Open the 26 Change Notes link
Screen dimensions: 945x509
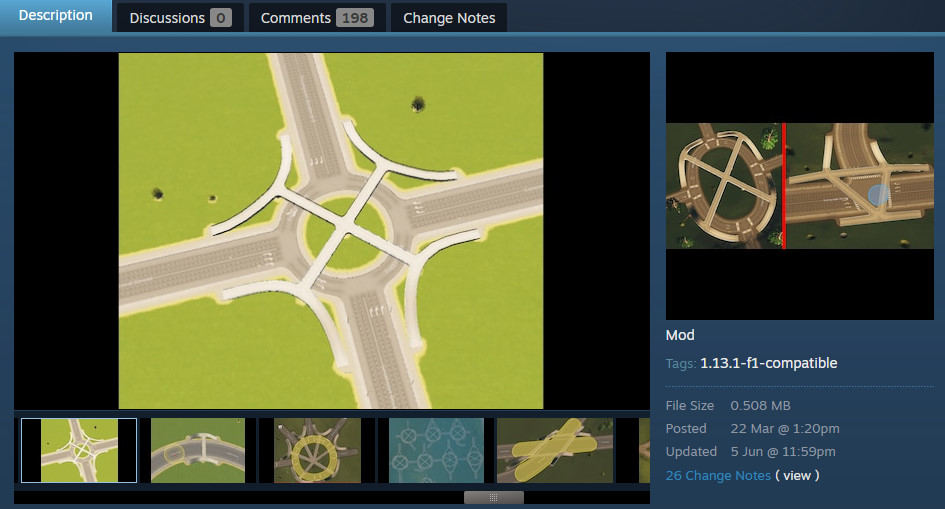(718, 475)
